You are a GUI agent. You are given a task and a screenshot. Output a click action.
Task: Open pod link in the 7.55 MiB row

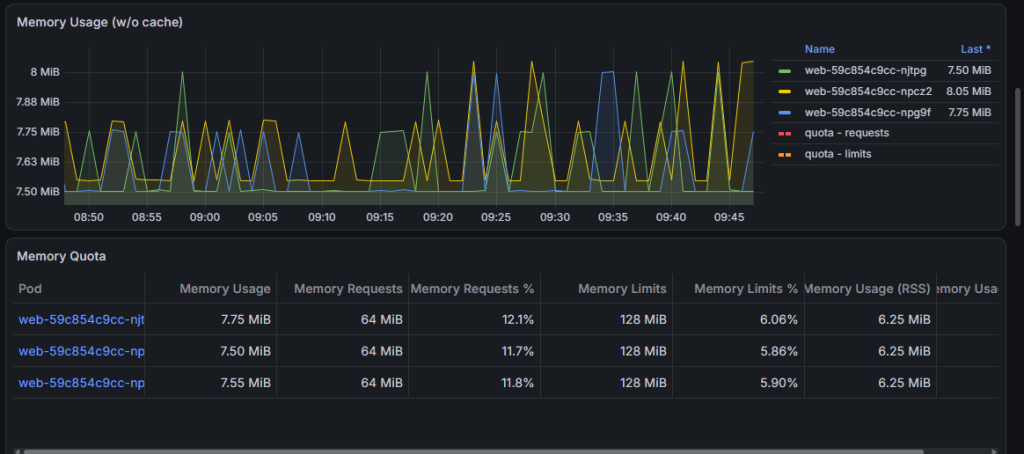(x=82, y=383)
